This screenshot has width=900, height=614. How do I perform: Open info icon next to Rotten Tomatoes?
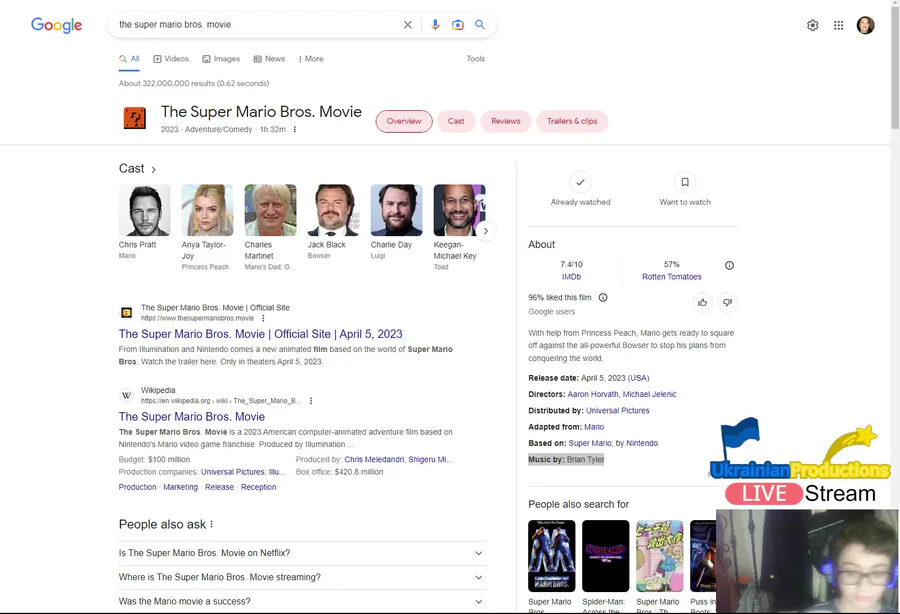pyautogui.click(x=729, y=265)
